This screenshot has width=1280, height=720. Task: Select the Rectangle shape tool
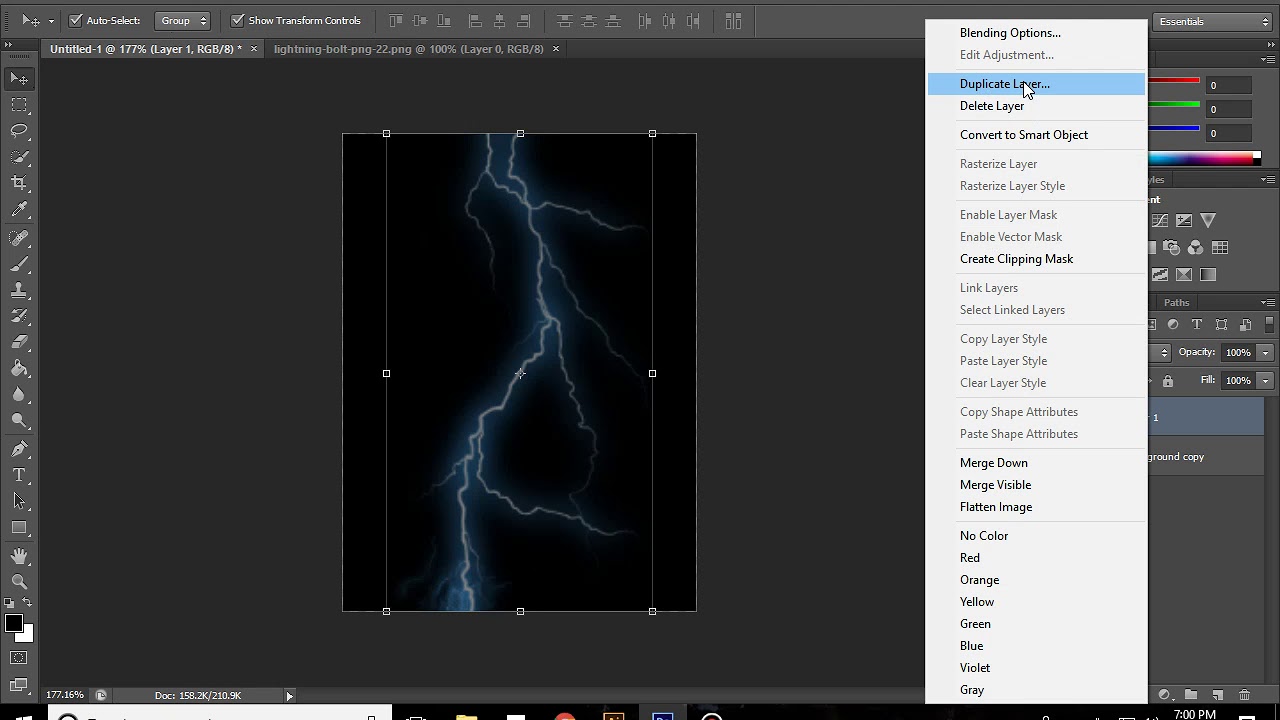tap(19, 527)
